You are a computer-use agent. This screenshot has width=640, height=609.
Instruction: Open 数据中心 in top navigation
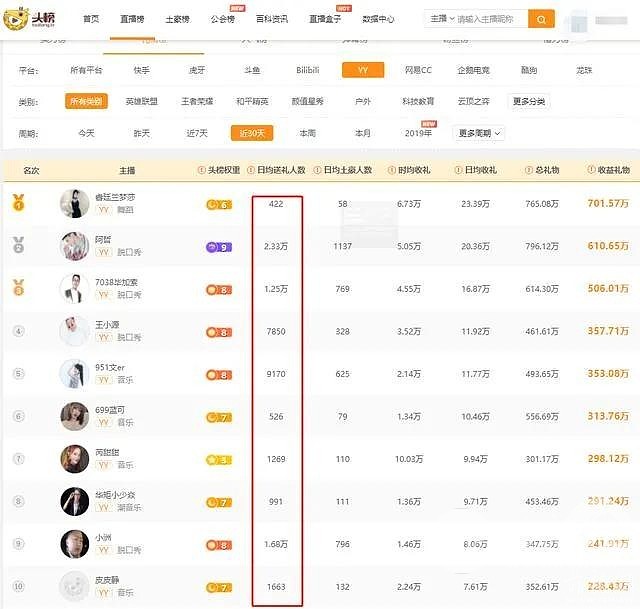click(378, 19)
